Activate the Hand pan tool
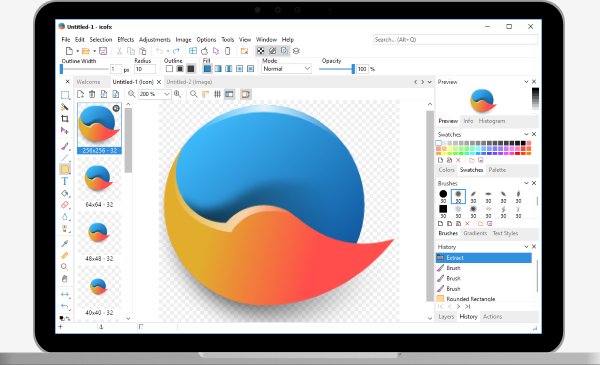 point(65,279)
